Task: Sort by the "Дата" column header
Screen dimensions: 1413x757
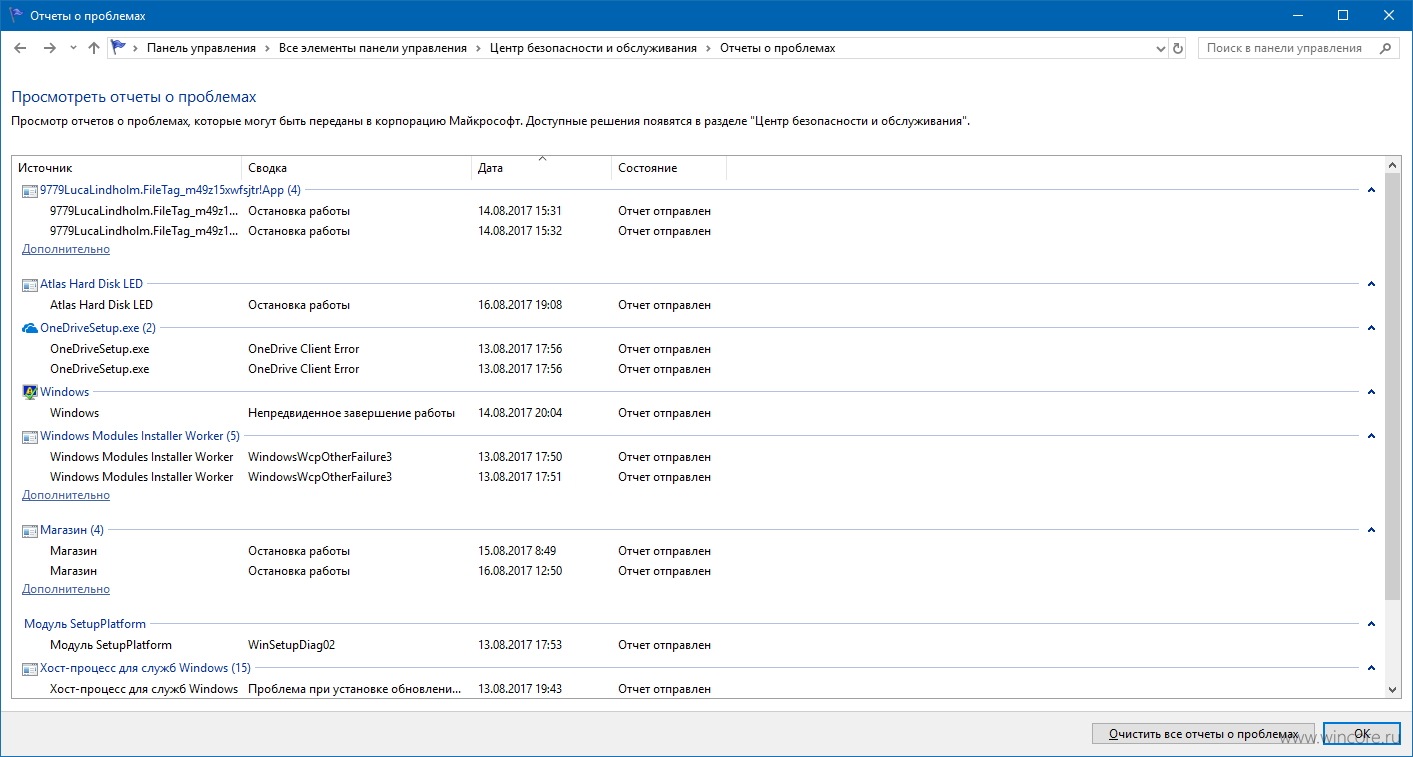Action: [541, 168]
